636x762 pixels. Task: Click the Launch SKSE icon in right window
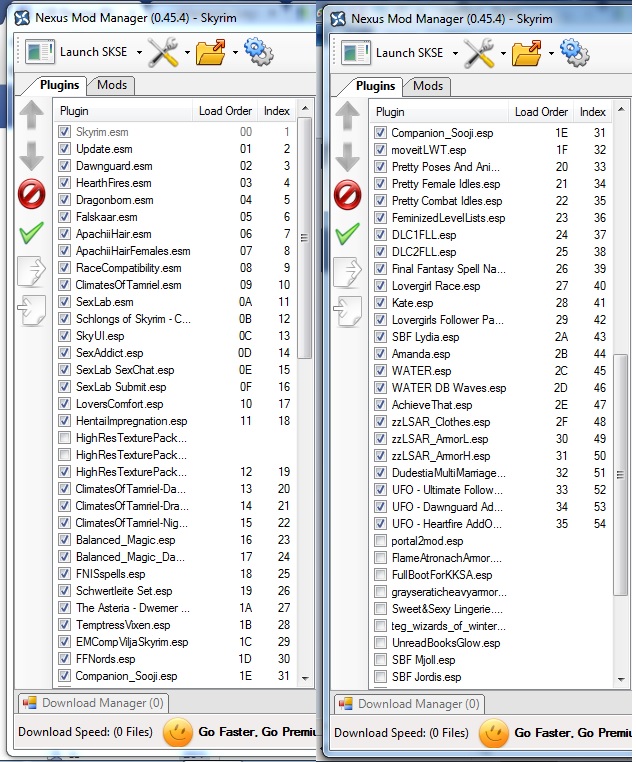[356, 53]
